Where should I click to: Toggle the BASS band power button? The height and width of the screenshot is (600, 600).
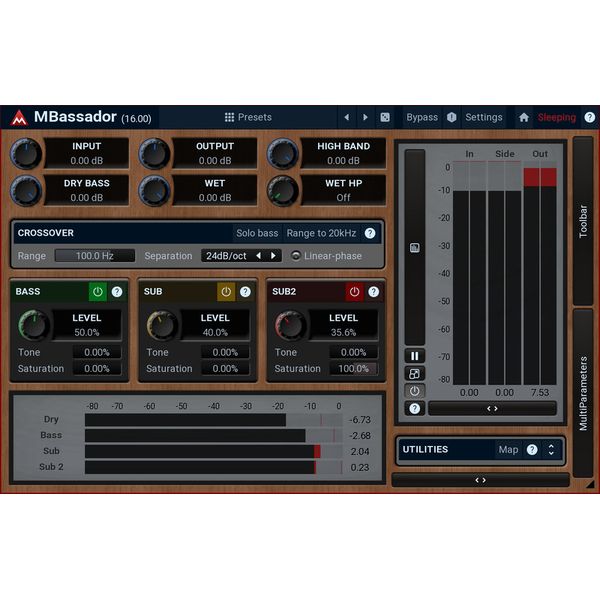pyautogui.click(x=98, y=292)
